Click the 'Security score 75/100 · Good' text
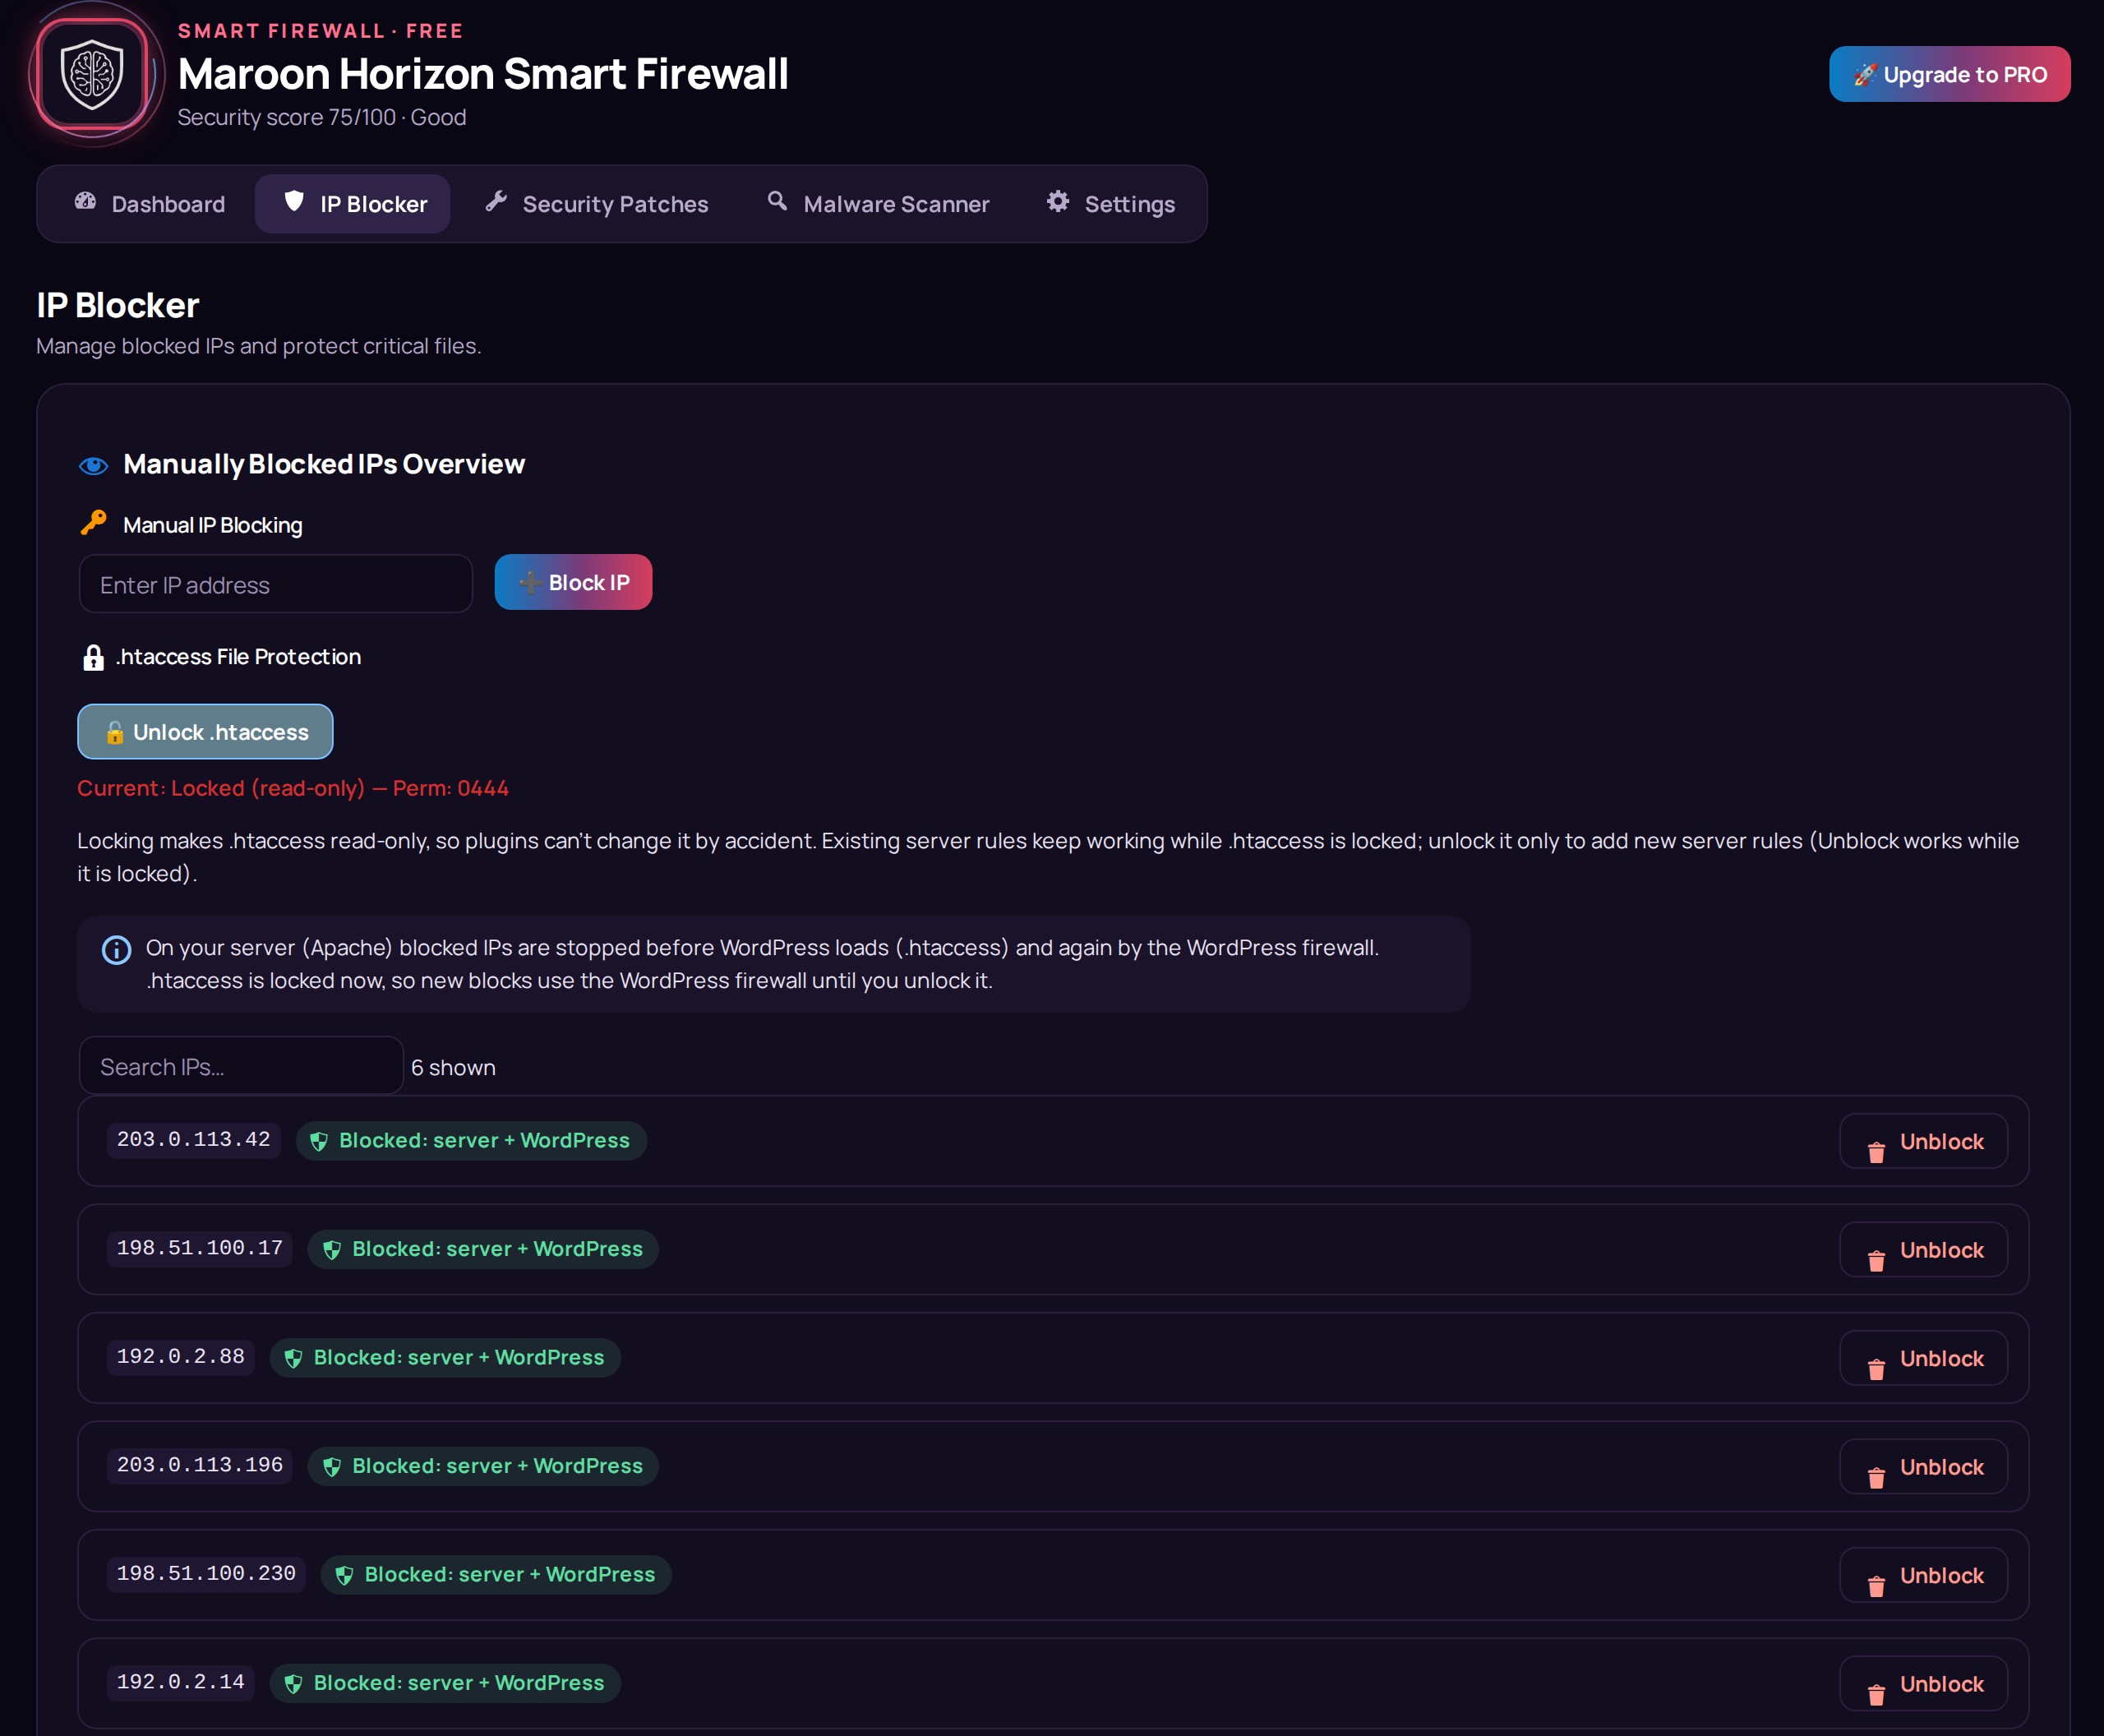Screen dimensions: 2104x1736 [x=322, y=118]
